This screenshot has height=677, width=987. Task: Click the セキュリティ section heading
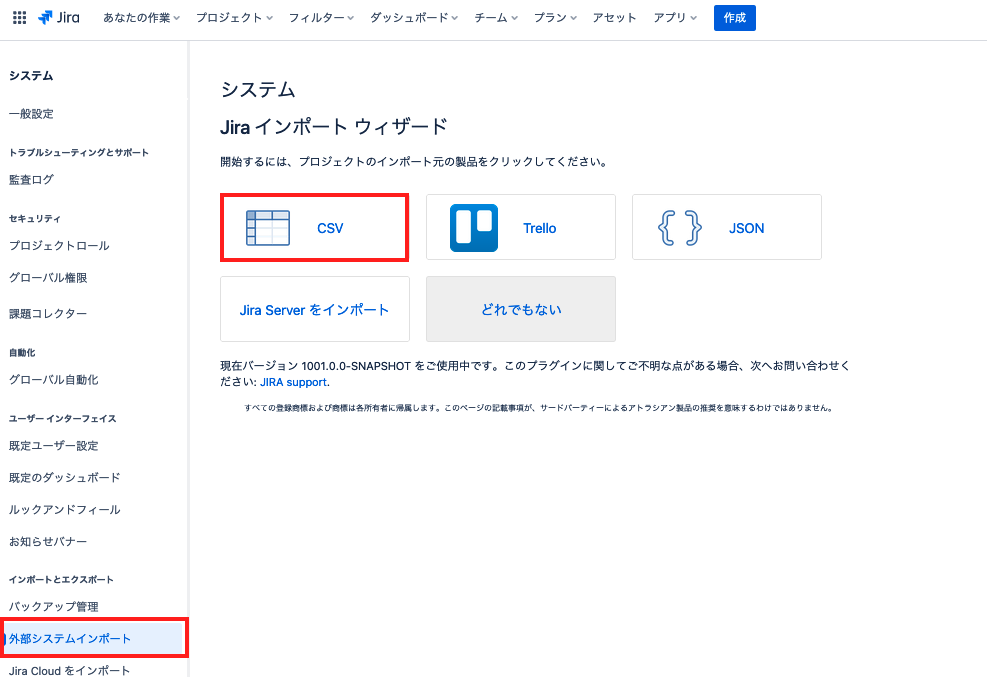click(x=35, y=218)
